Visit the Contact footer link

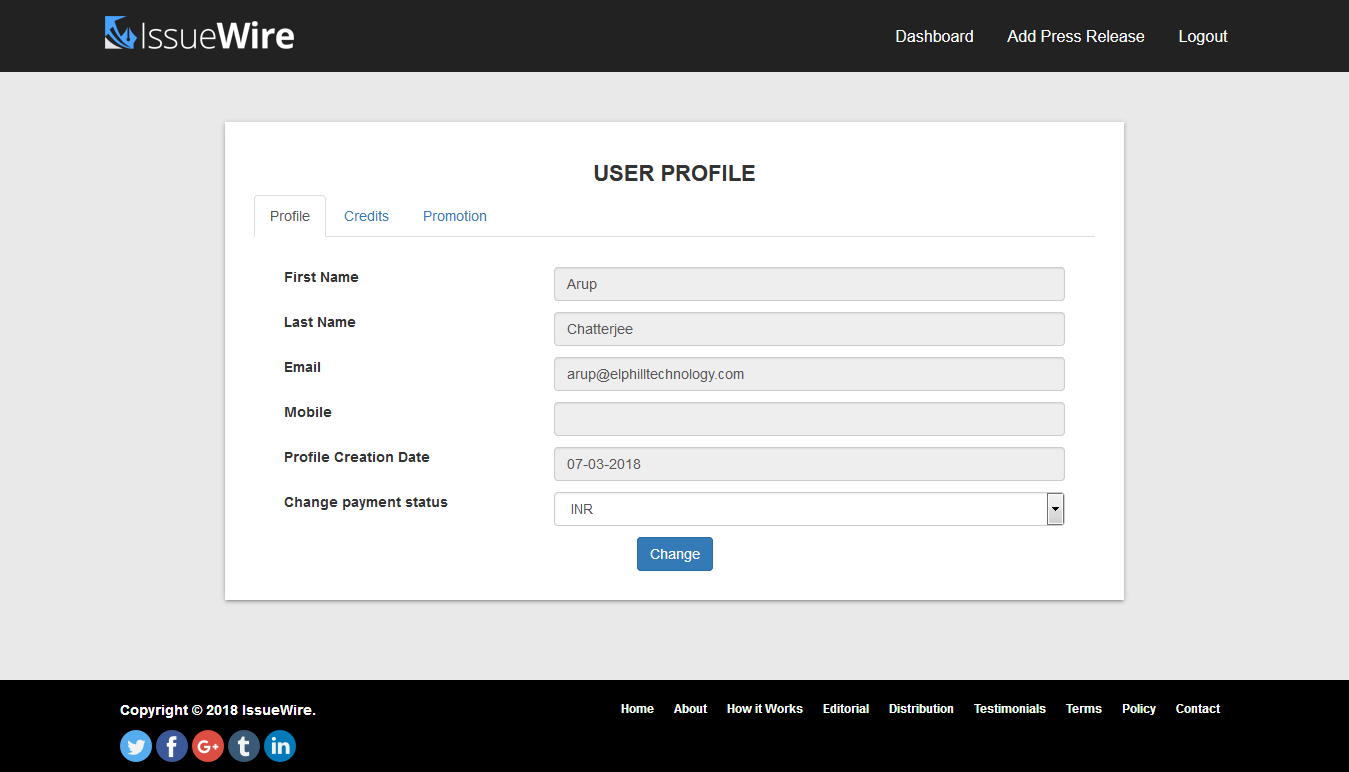pyautogui.click(x=1197, y=709)
